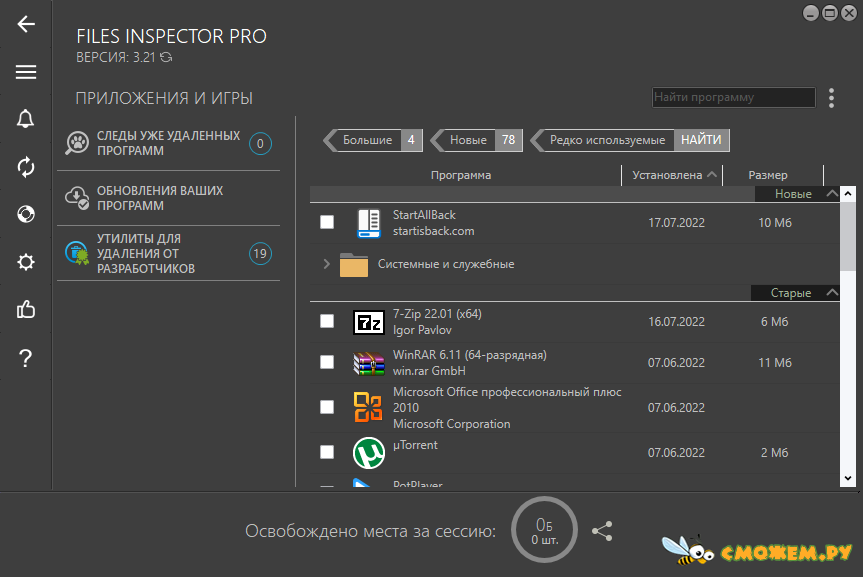Open Следы уже удаленных программ section
Screen dimensions: 863x577
click(168, 143)
